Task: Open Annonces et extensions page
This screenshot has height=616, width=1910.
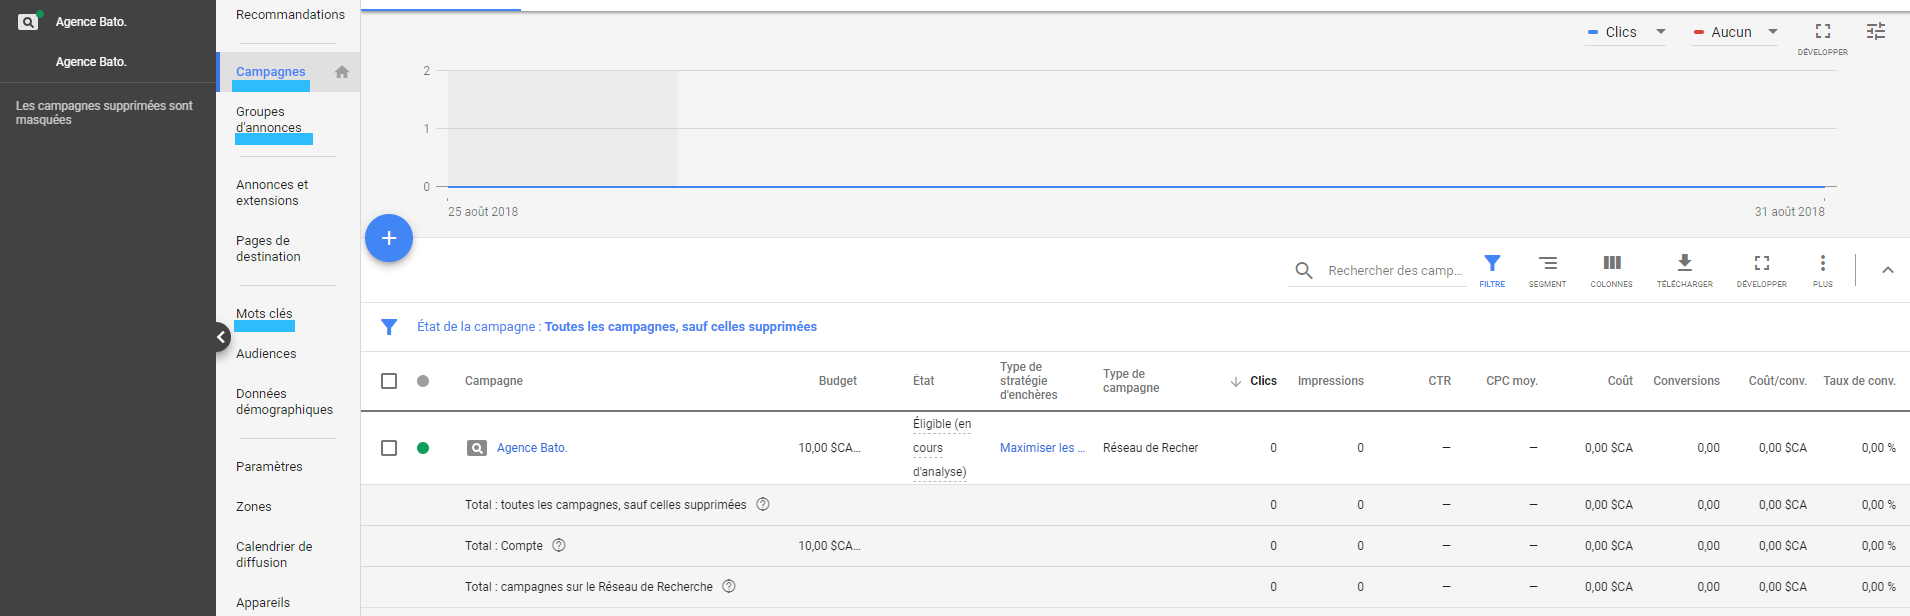Action: pyautogui.click(x=272, y=193)
